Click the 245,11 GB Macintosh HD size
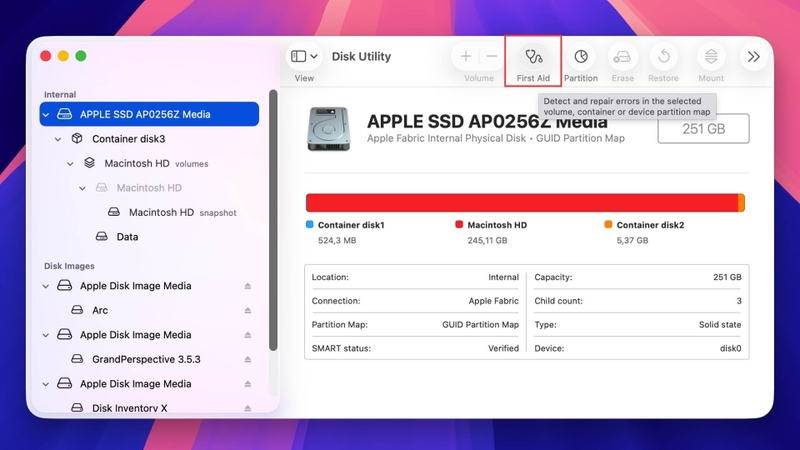This screenshot has width=800, height=450. (487, 240)
